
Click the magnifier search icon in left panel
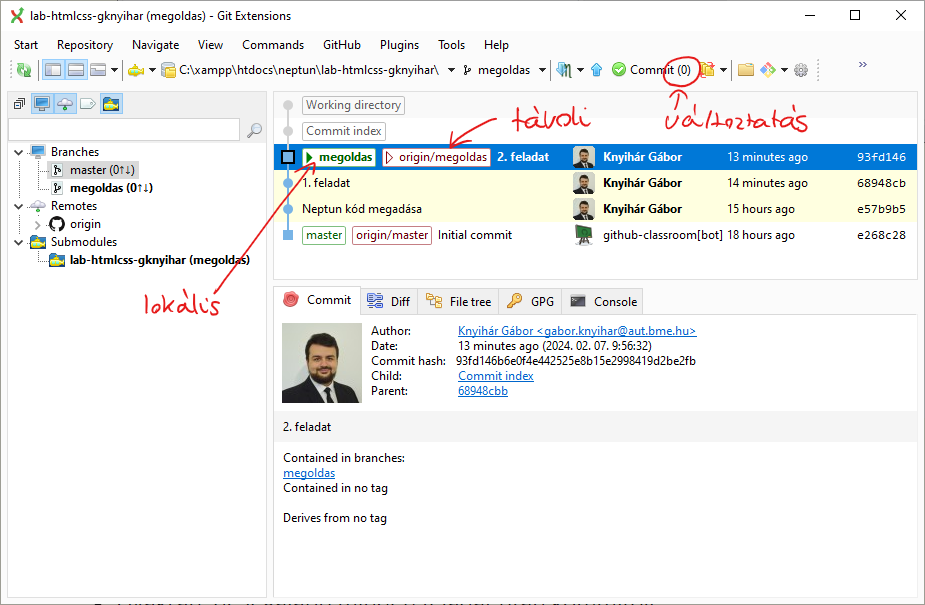(254, 130)
